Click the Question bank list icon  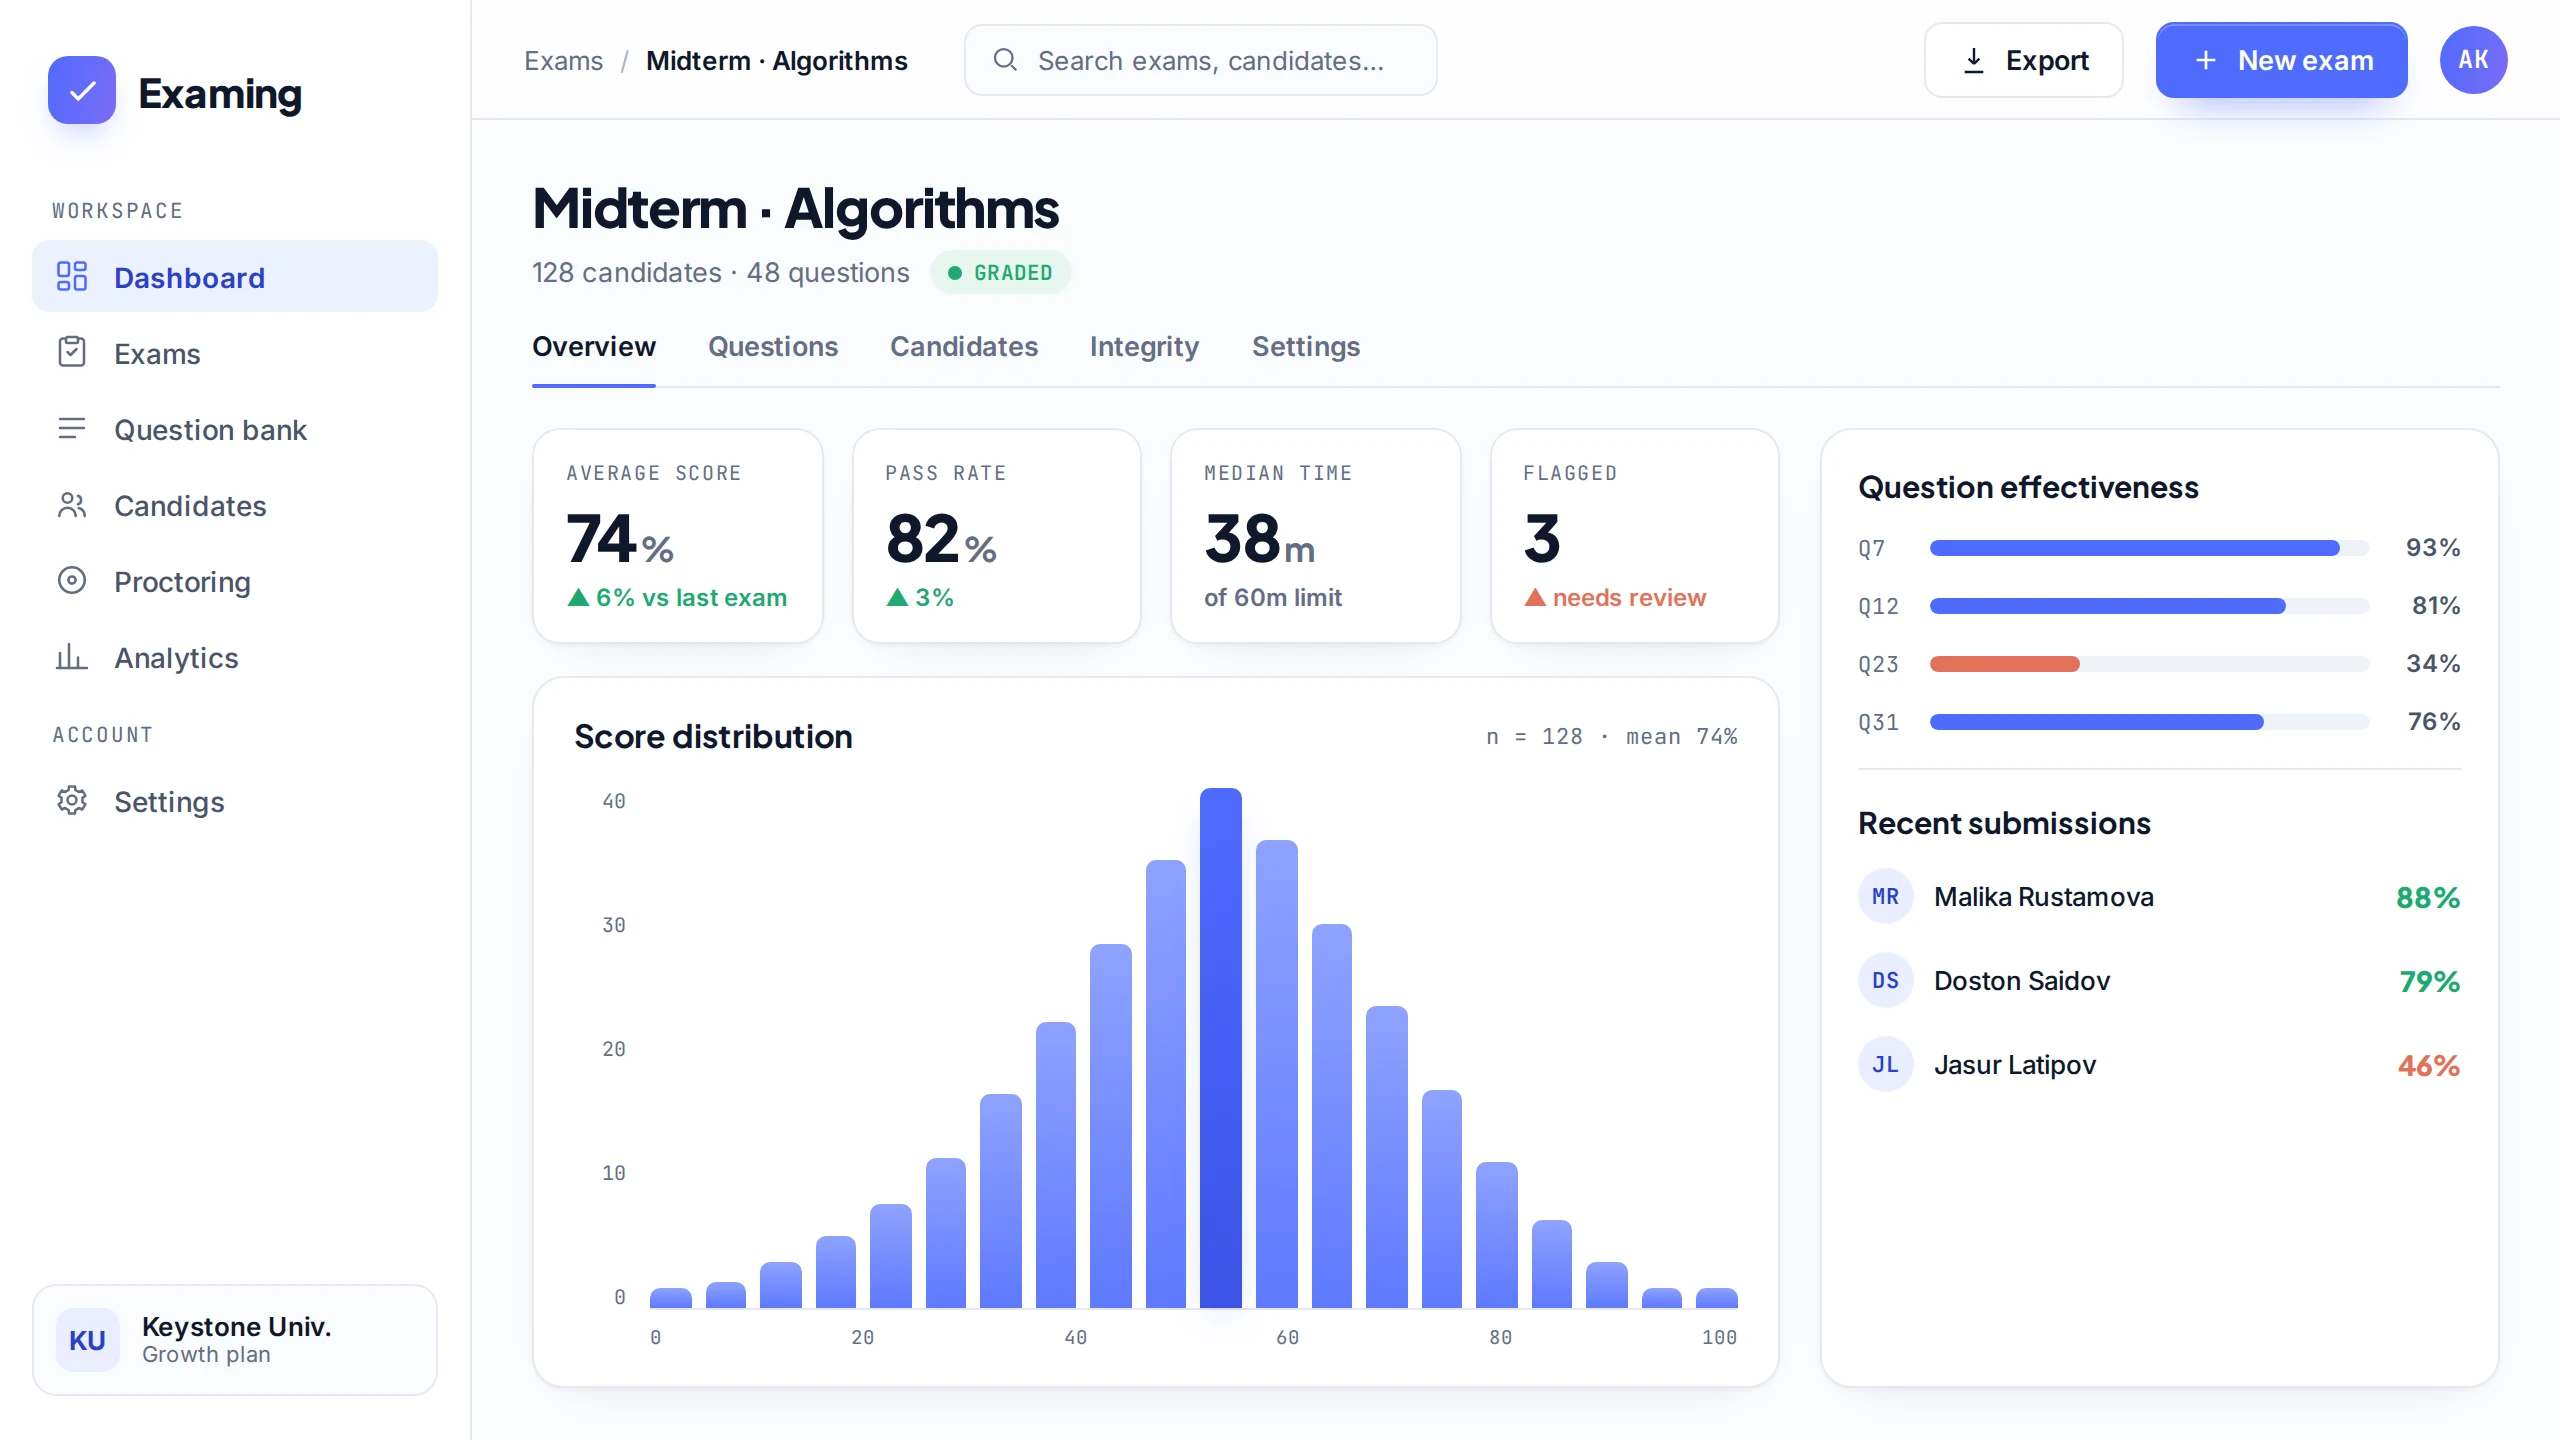point(72,429)
